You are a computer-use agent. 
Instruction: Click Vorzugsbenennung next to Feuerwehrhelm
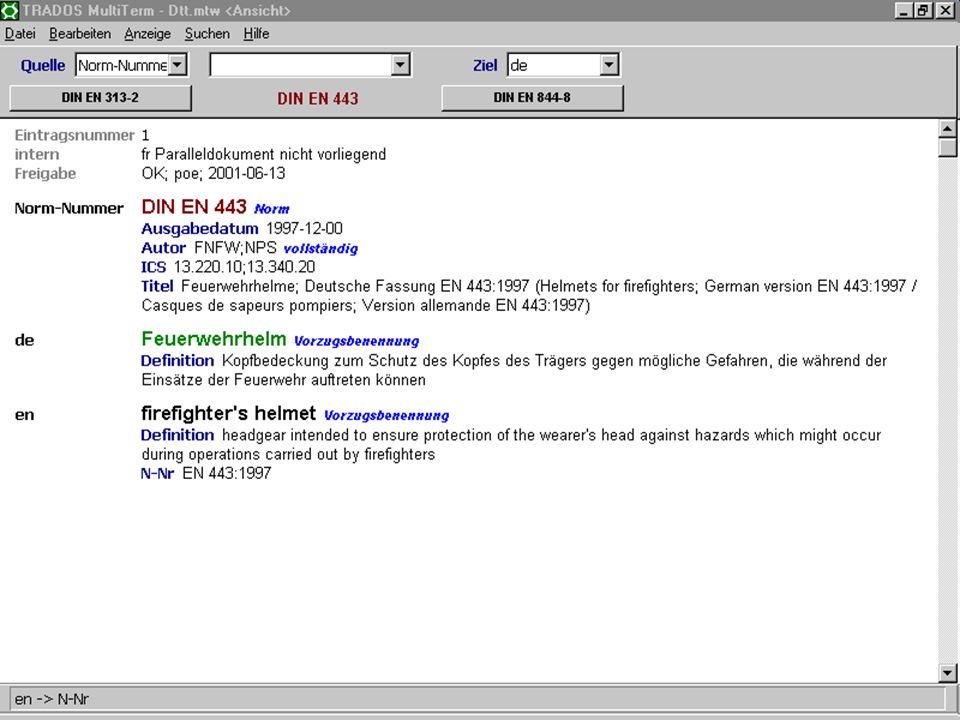point(356,341)
